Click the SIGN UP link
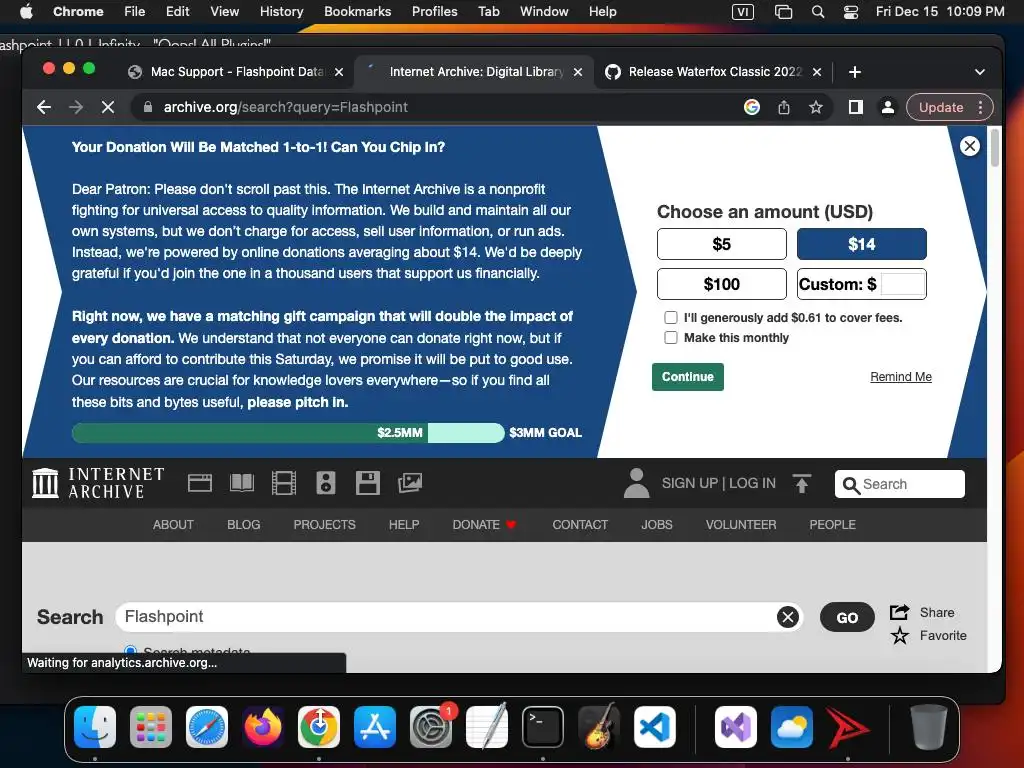Image resolution: width=1024 pixels, height=768 pixels. 690,483
